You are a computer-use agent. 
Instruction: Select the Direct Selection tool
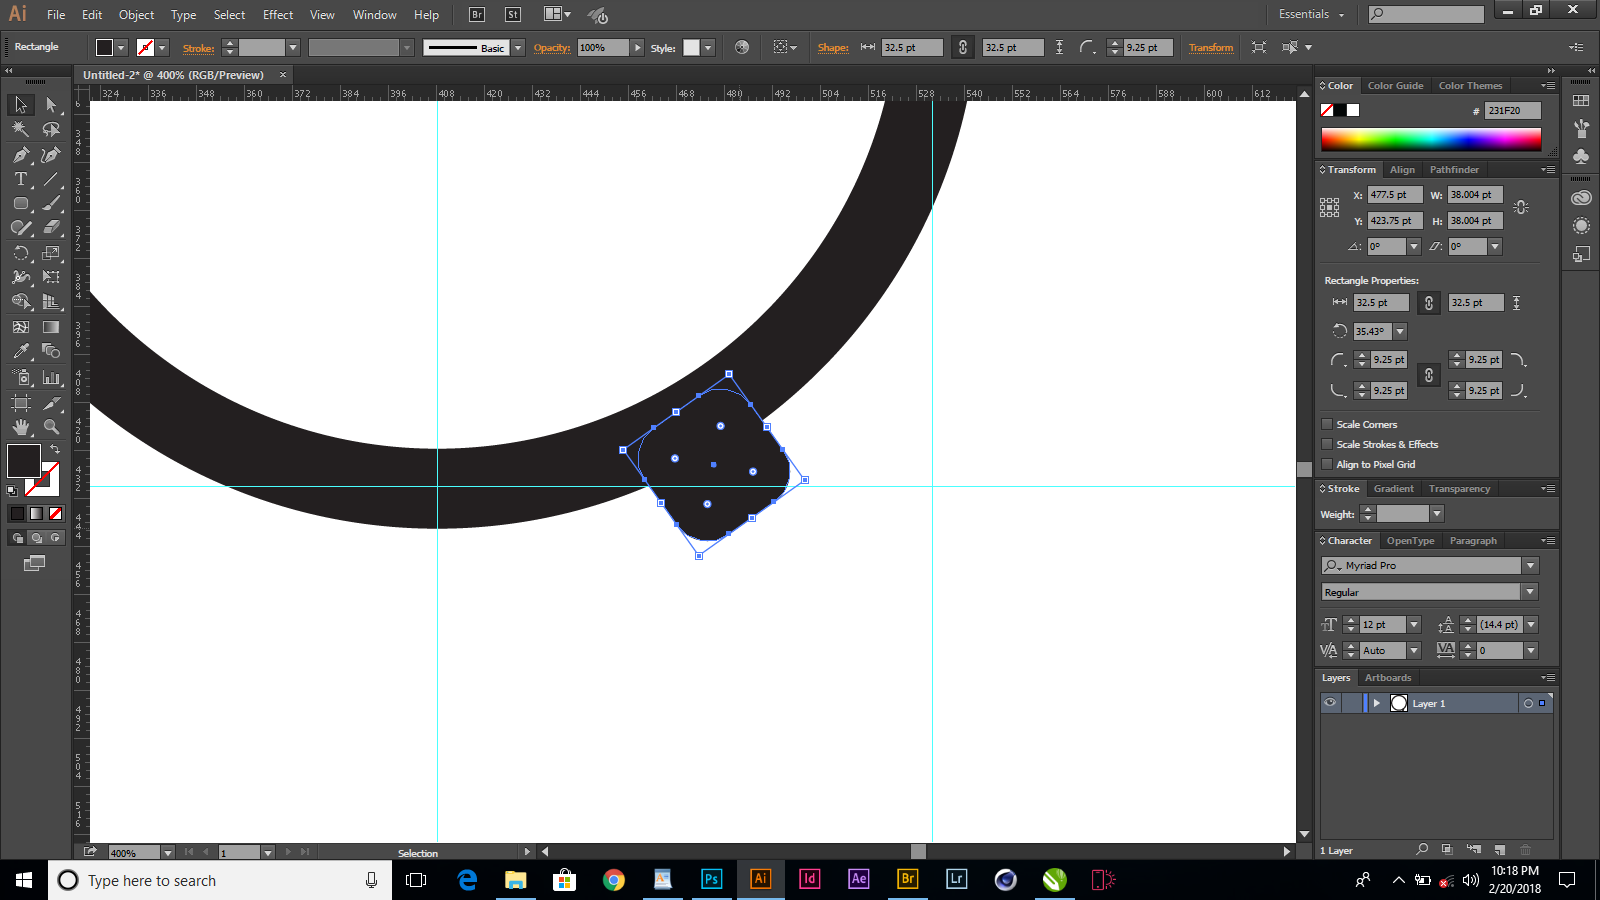click(51, 105)
